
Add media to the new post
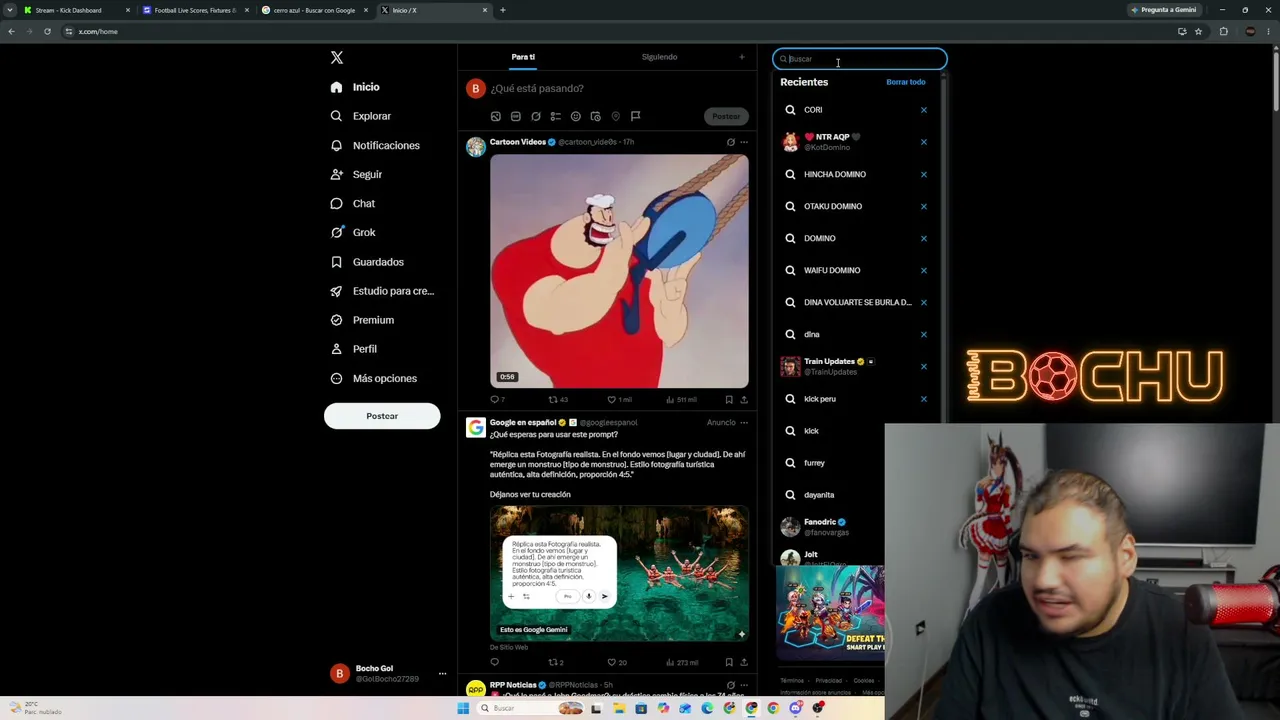coord(496,116)
